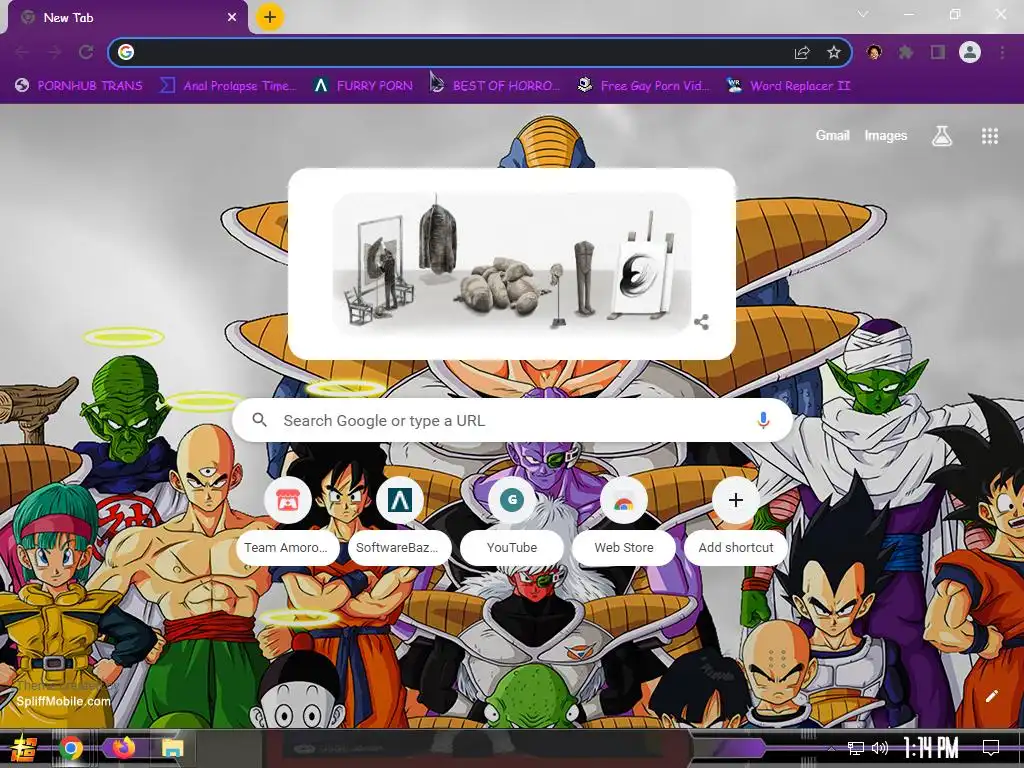Open the Word Replacer II bookmark
Viewport: 1024px width, 768px height.
[789, 86]
